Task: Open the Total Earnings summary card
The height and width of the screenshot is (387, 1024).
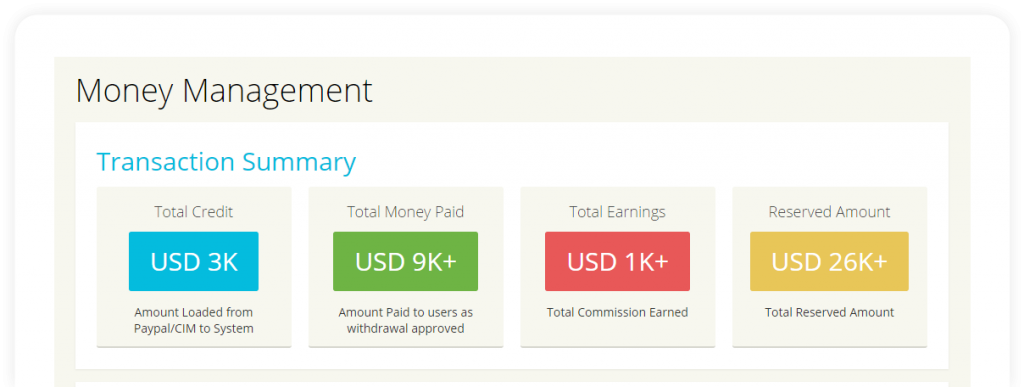Action: coord(618,267)
